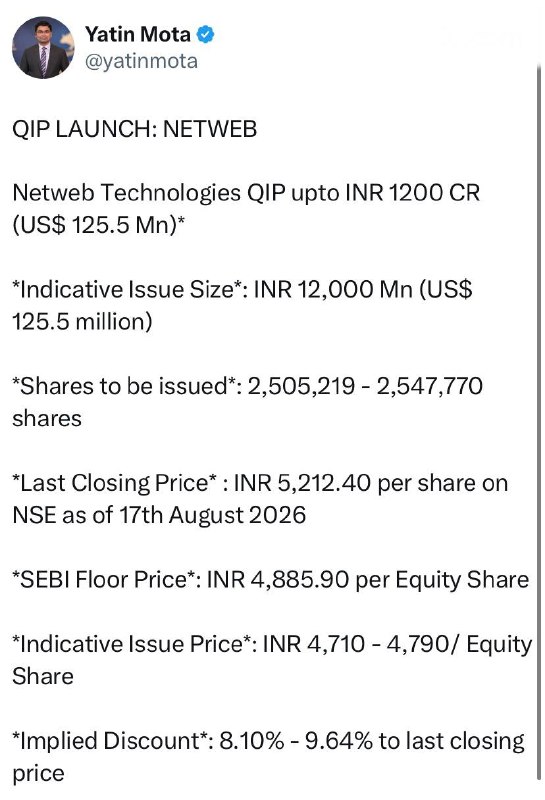The image size is (545, 800).
Task: Click the 'QIP LAUNCH: NETWEB' headline
Action: (x=135, y=129)
